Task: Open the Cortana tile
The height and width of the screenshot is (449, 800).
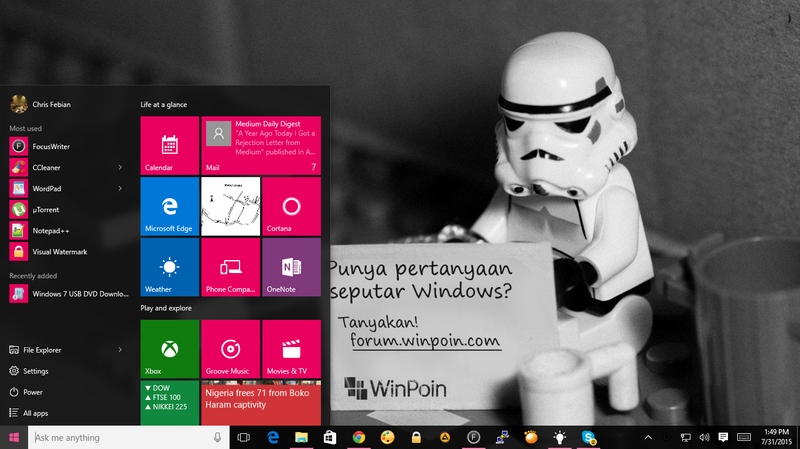Action: point(291,206)
